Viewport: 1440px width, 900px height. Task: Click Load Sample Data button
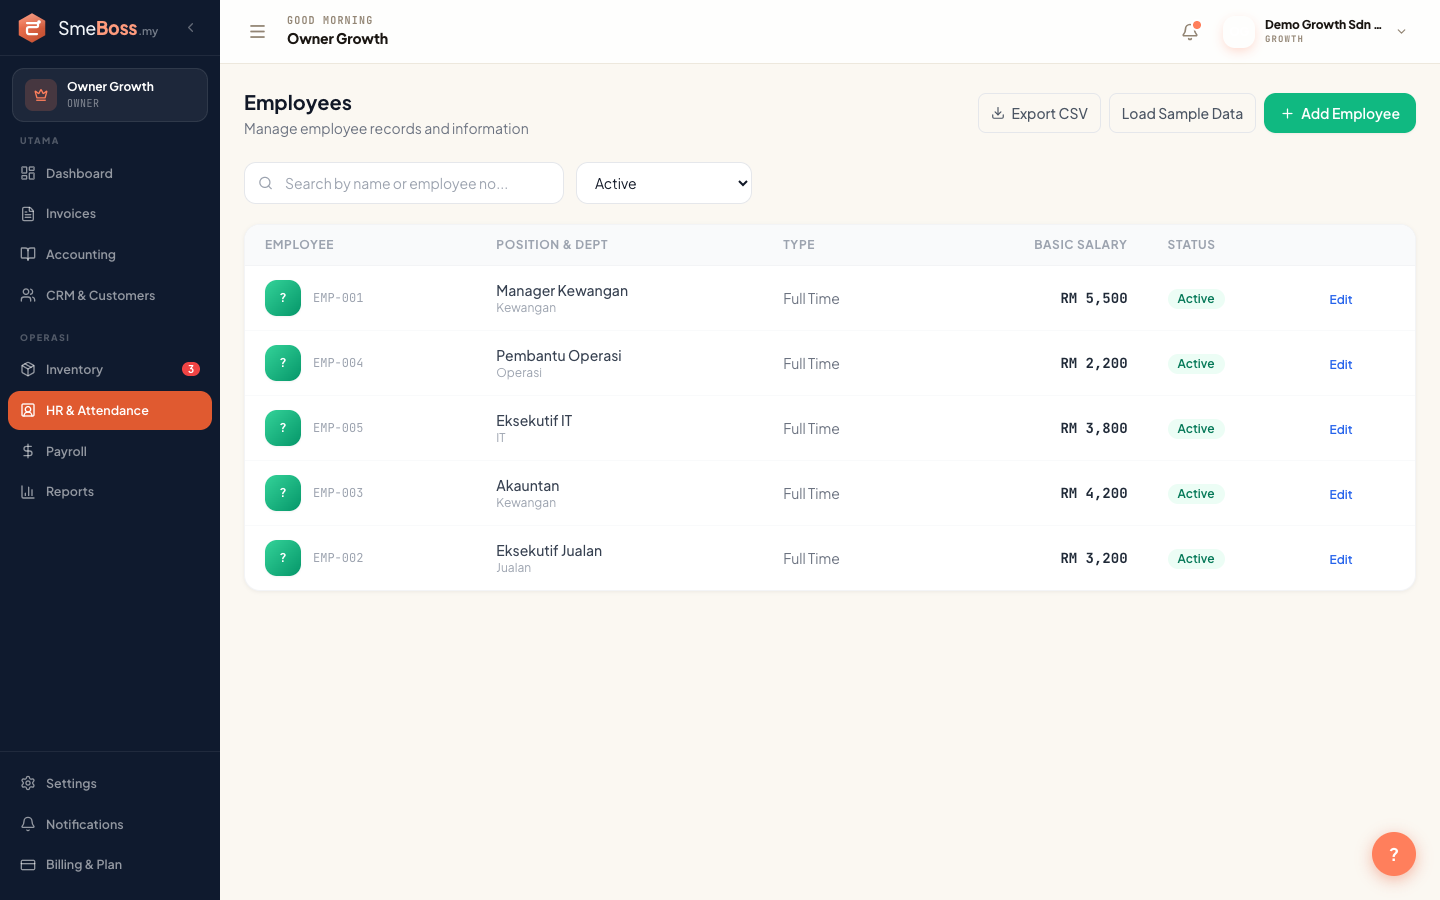pos(1182,113)
